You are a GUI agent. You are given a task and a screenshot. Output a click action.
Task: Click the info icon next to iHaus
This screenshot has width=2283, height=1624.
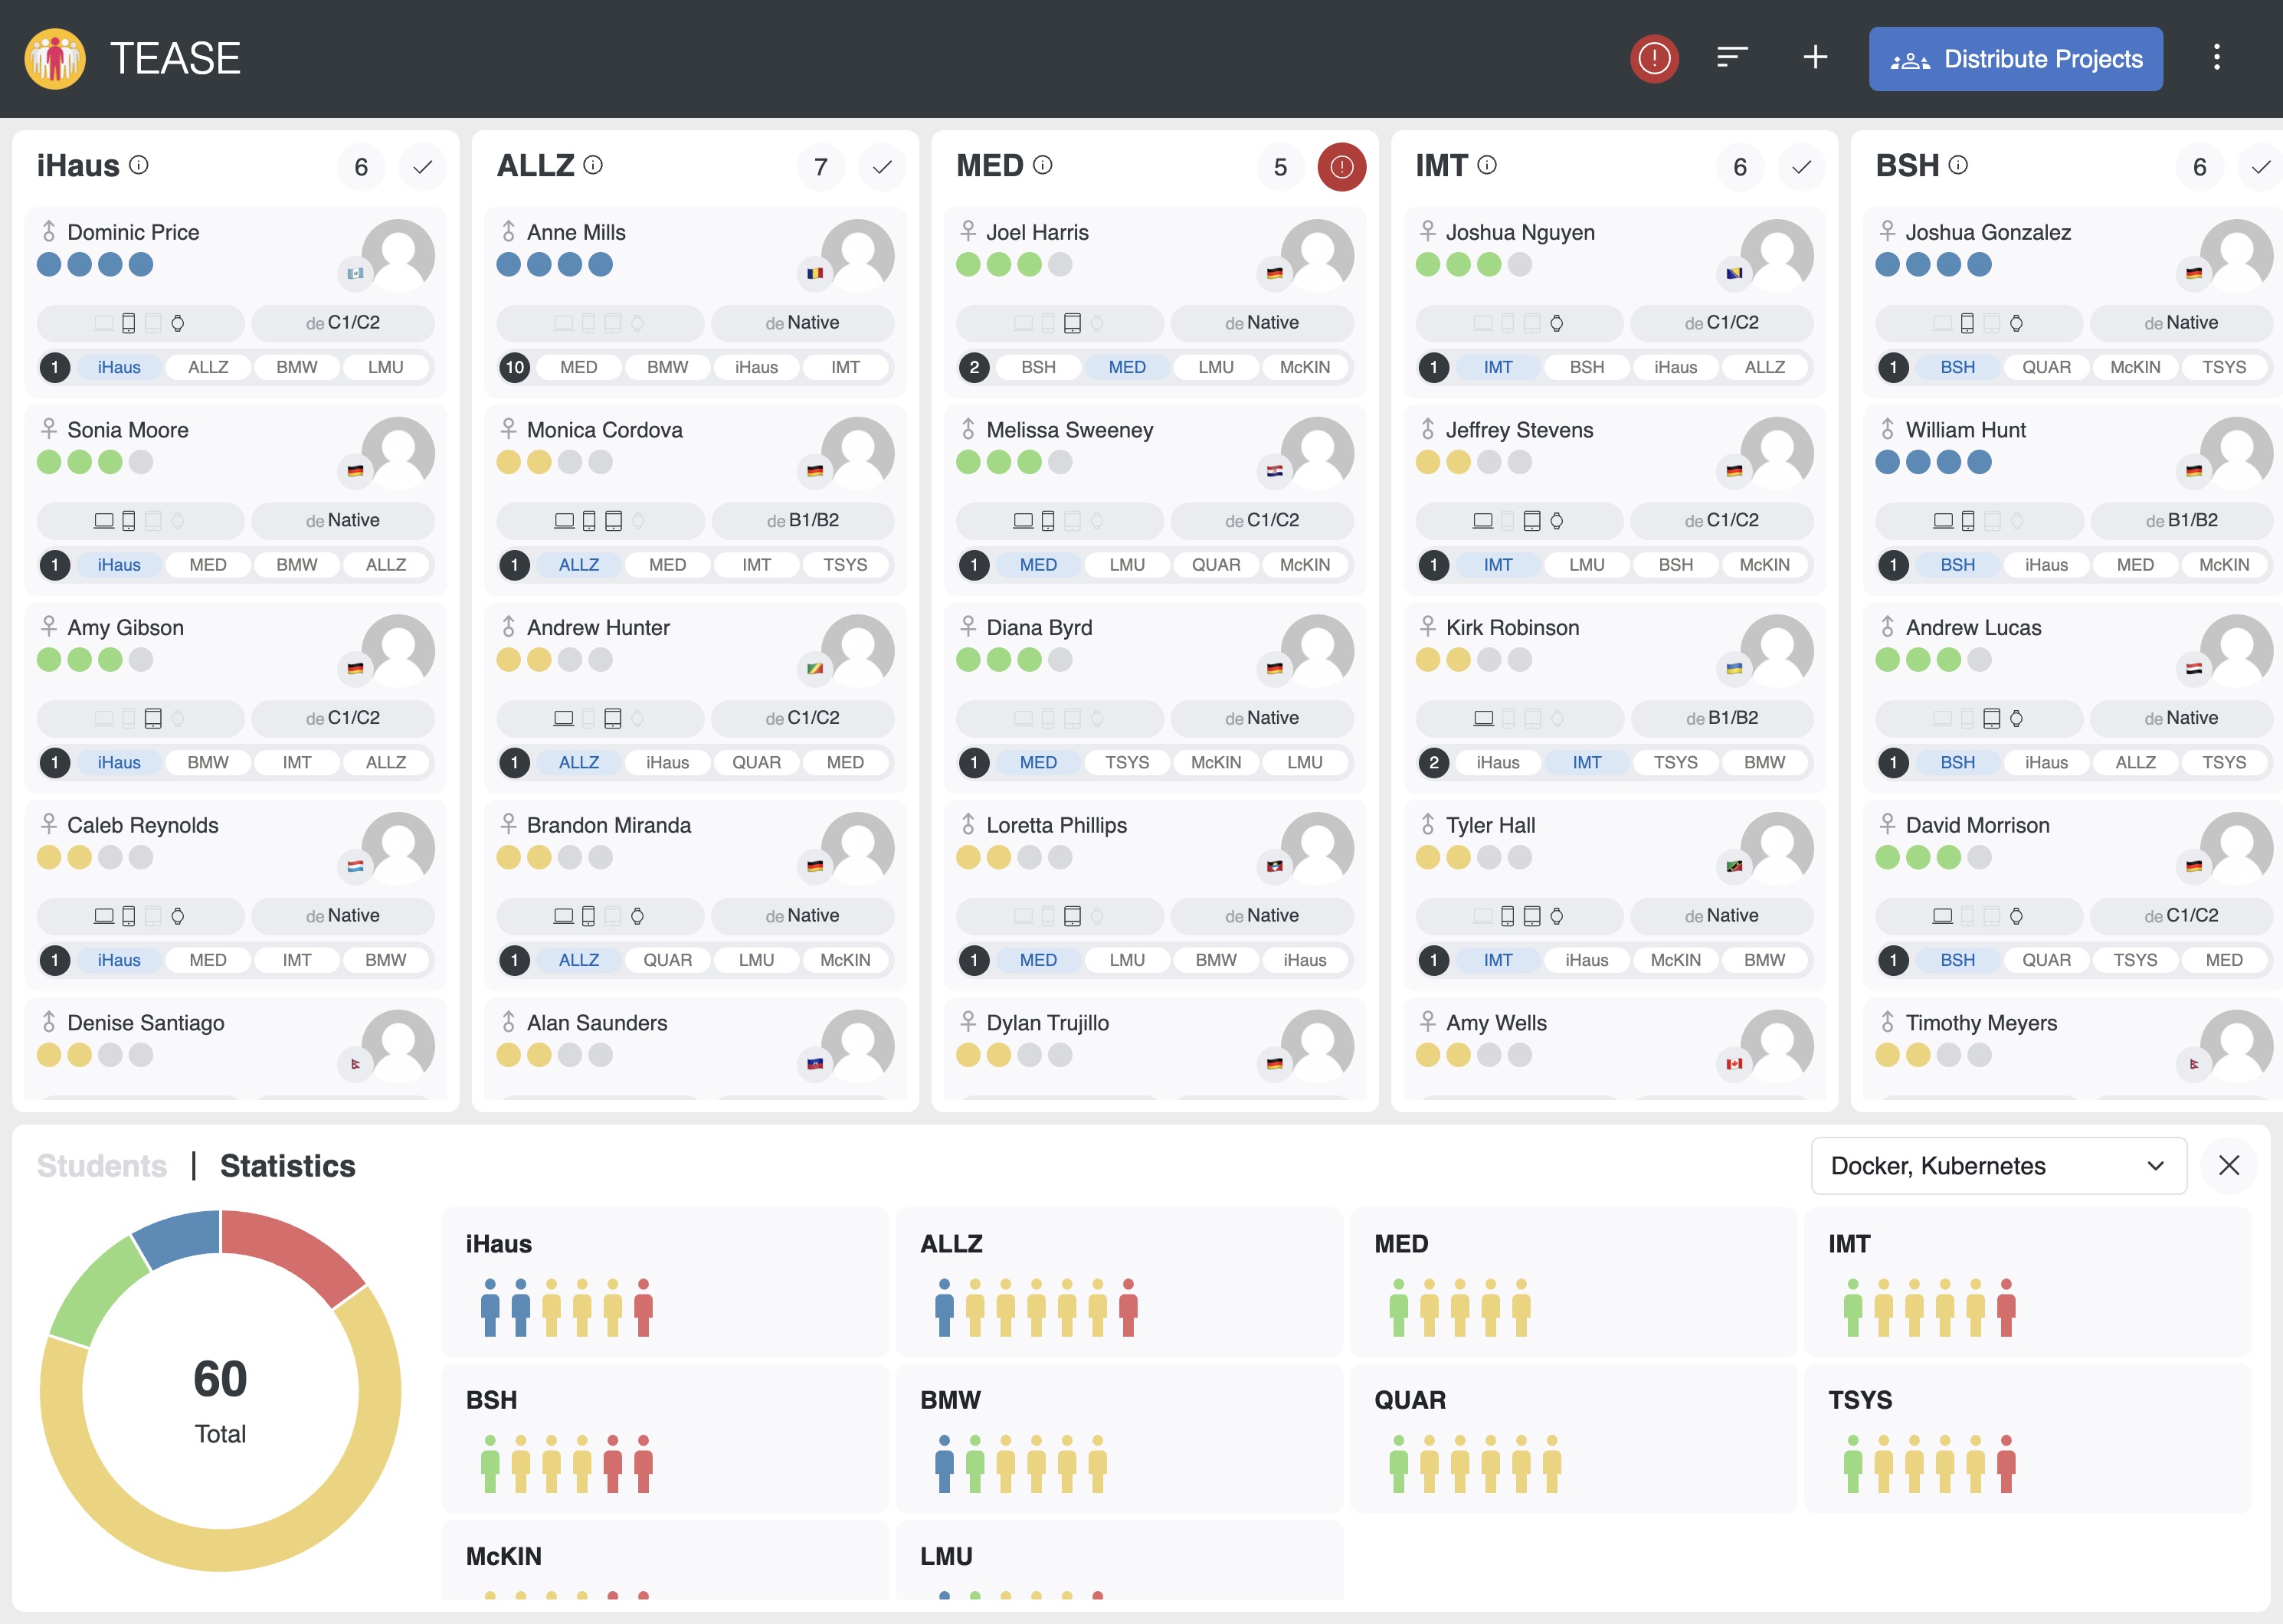point(139,165)
